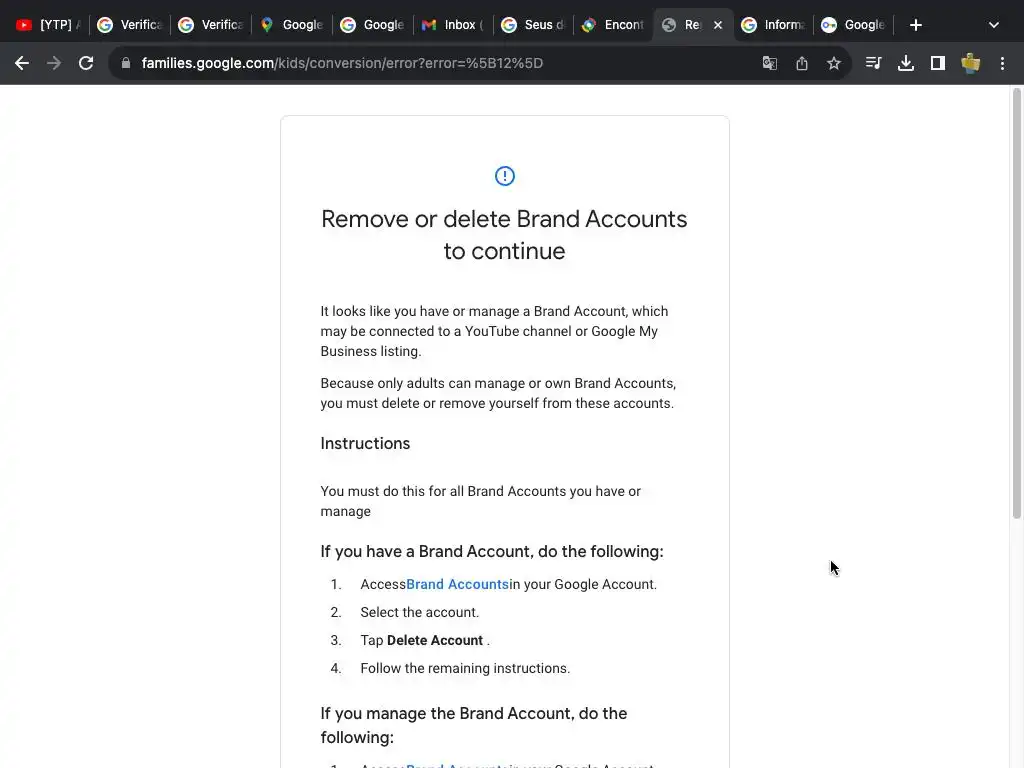
Task: View site info via the lock icon
Action: pyautogui.click(x=126, y=63)
